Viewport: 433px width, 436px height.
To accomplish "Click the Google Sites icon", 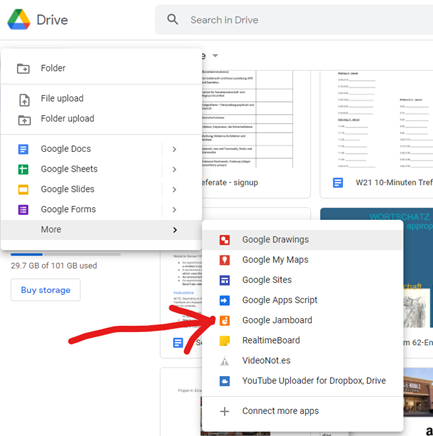I will pyautogui.click(x=225, y=280).
